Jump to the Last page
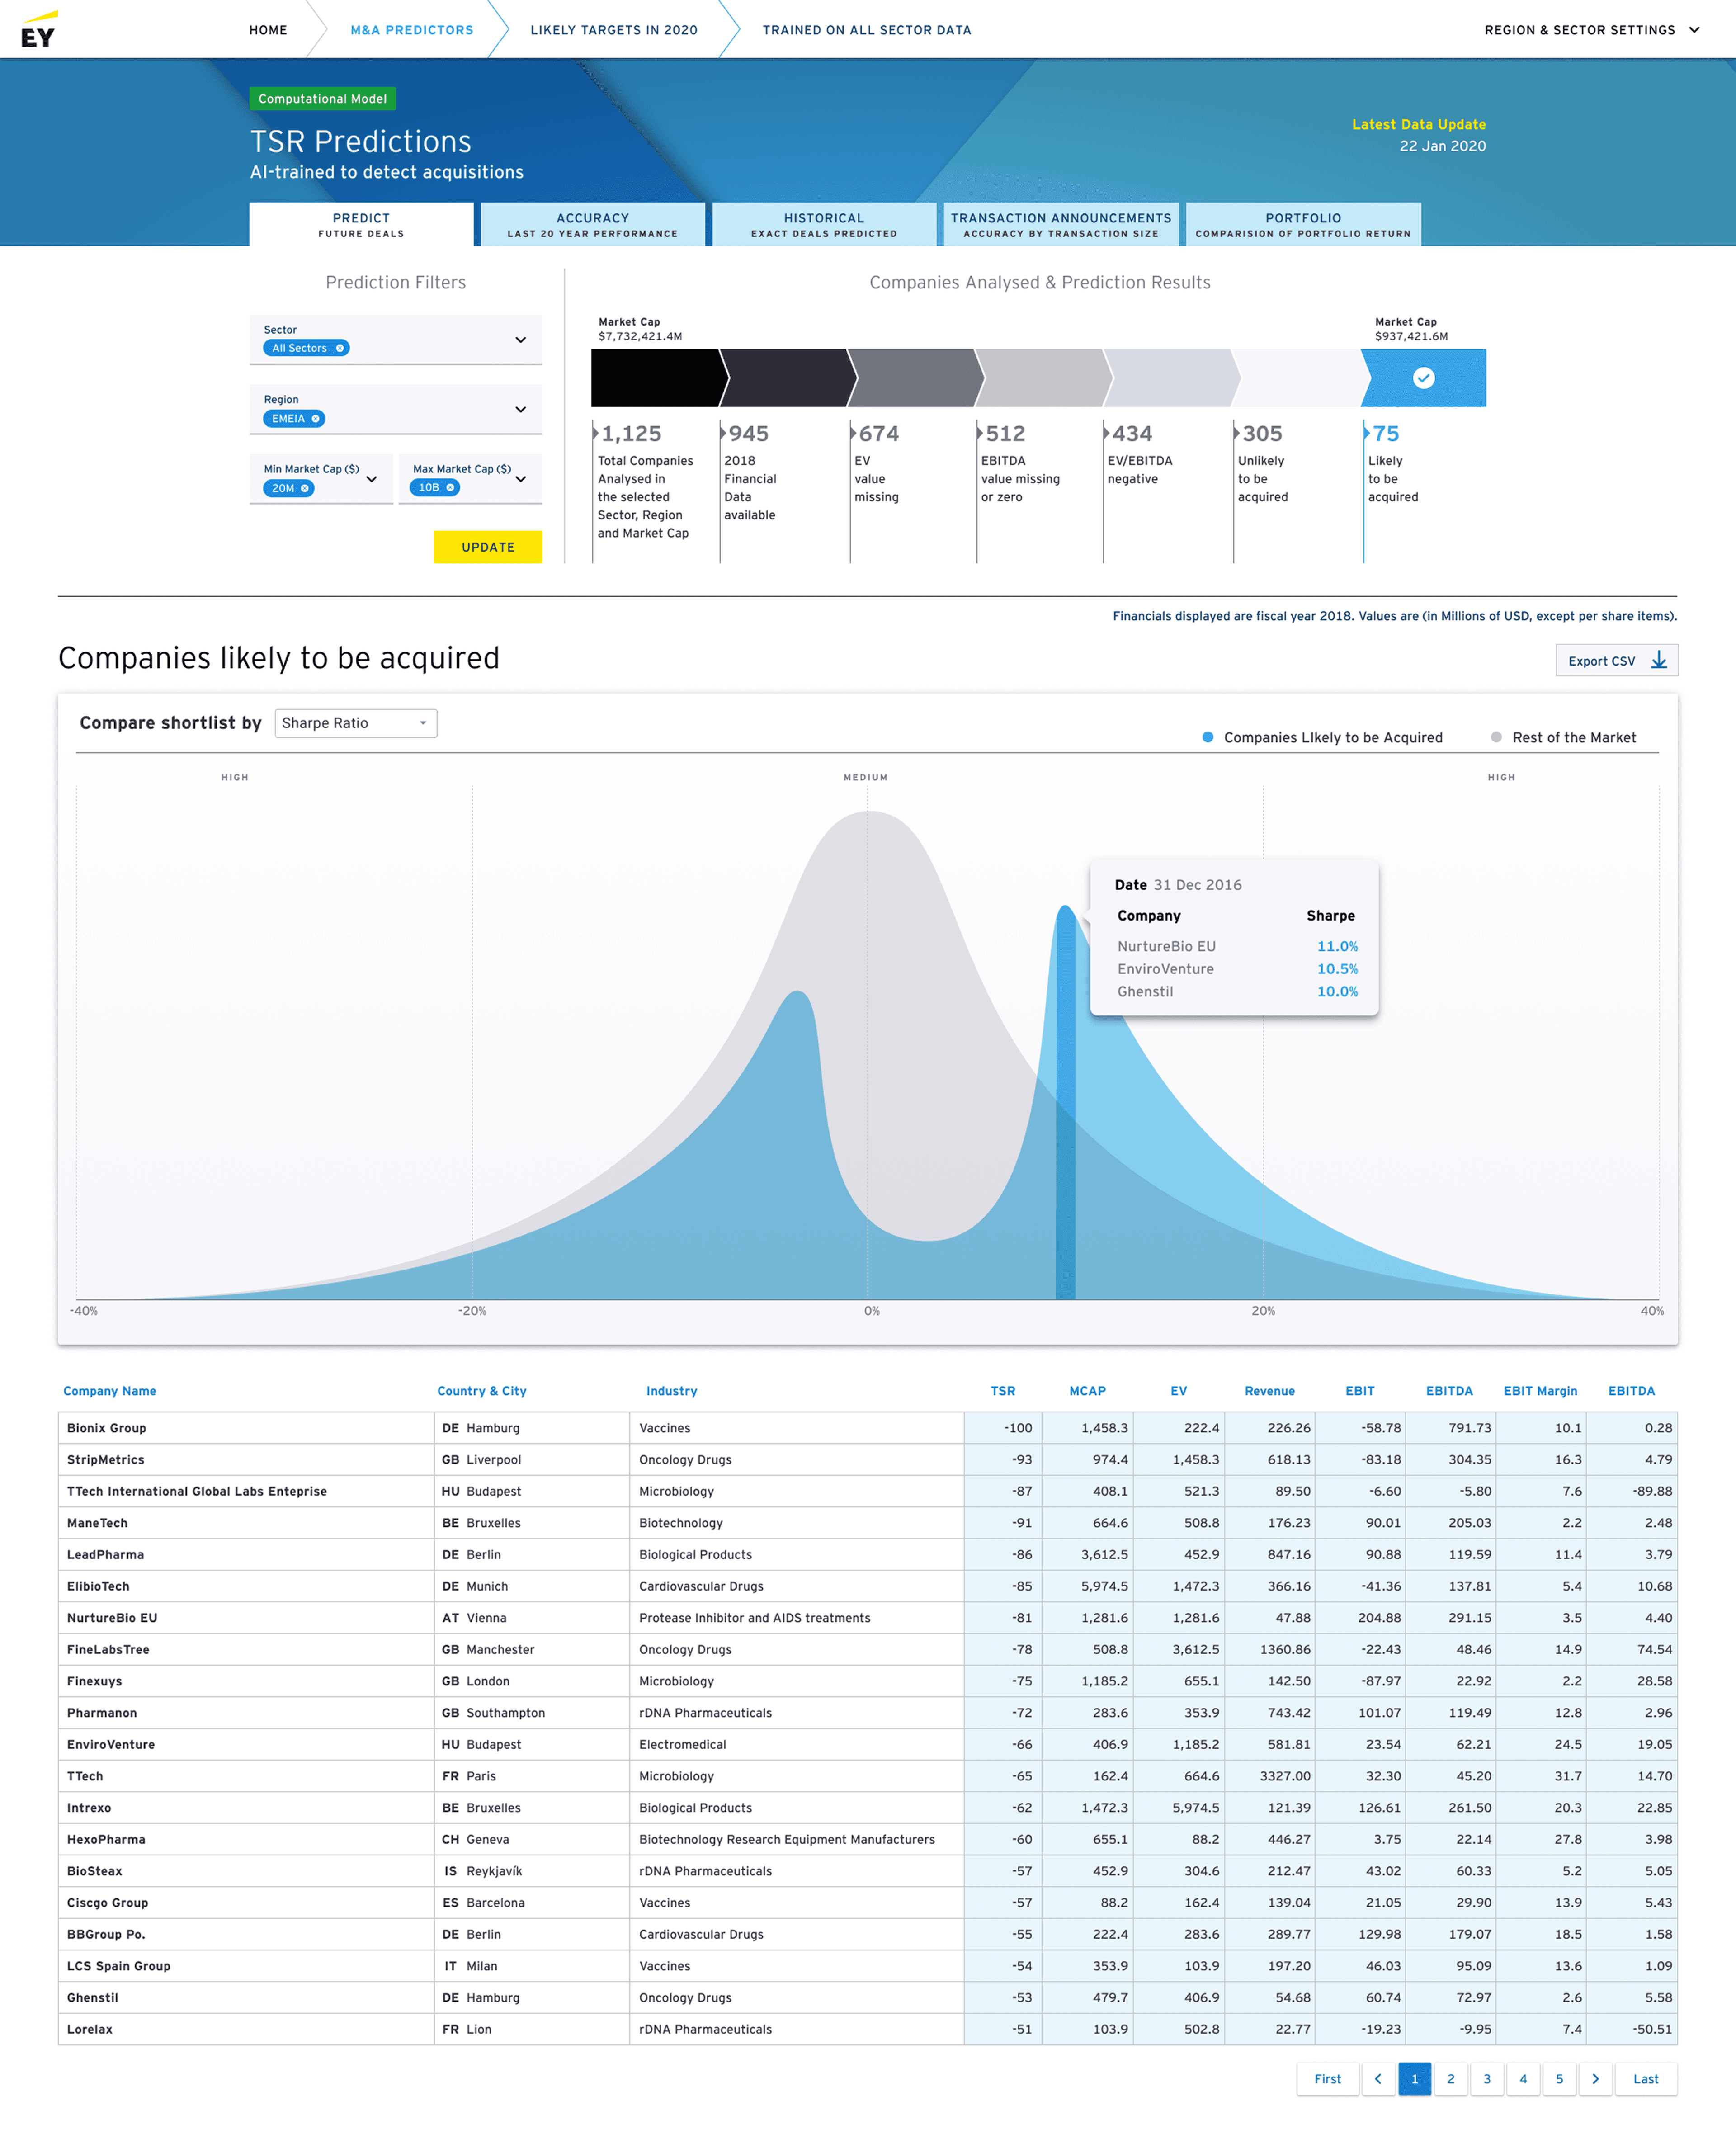Image resolution: width=1736 pixels, height=2134 pixels. [x=1645, y=2078]
